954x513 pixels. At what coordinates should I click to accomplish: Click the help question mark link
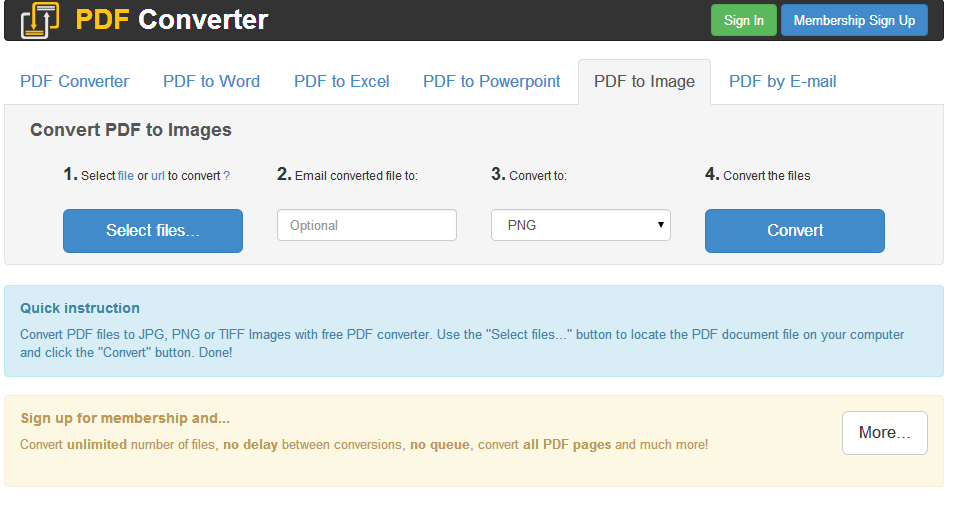[226, 176]
